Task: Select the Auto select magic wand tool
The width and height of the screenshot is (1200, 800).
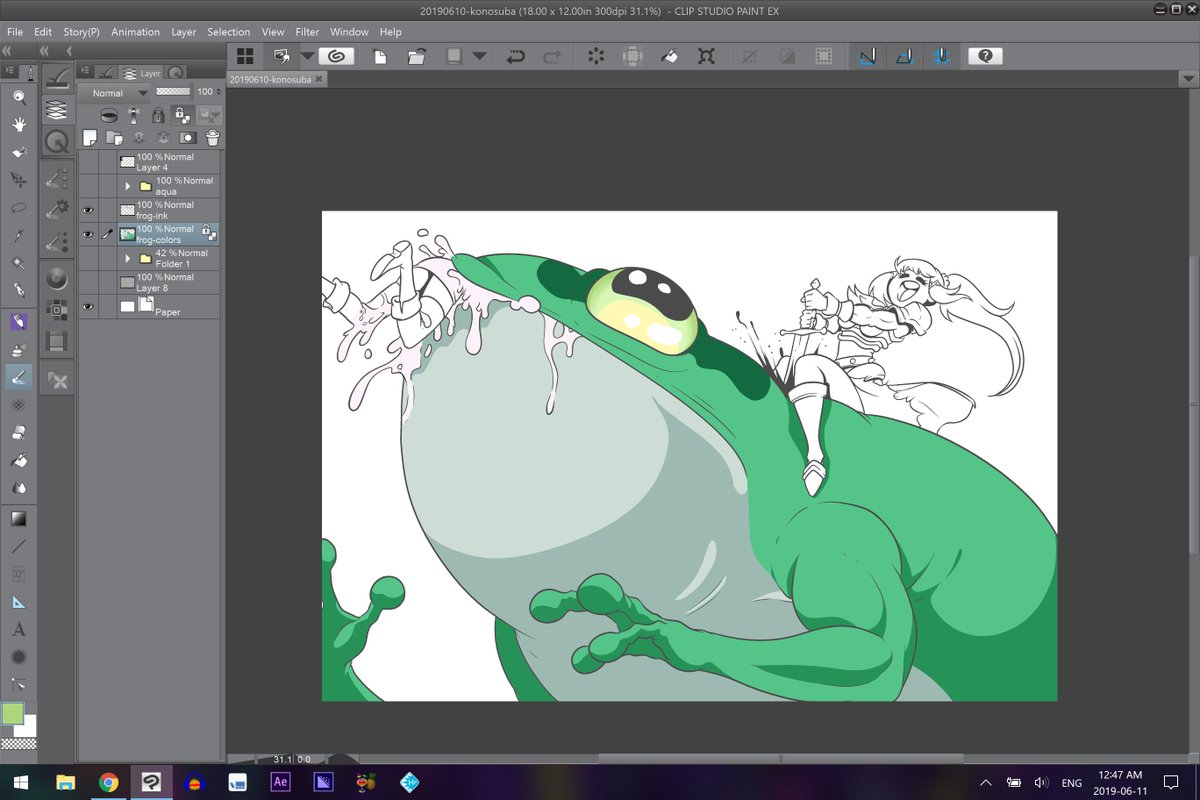Action: (x=18, y=263)
